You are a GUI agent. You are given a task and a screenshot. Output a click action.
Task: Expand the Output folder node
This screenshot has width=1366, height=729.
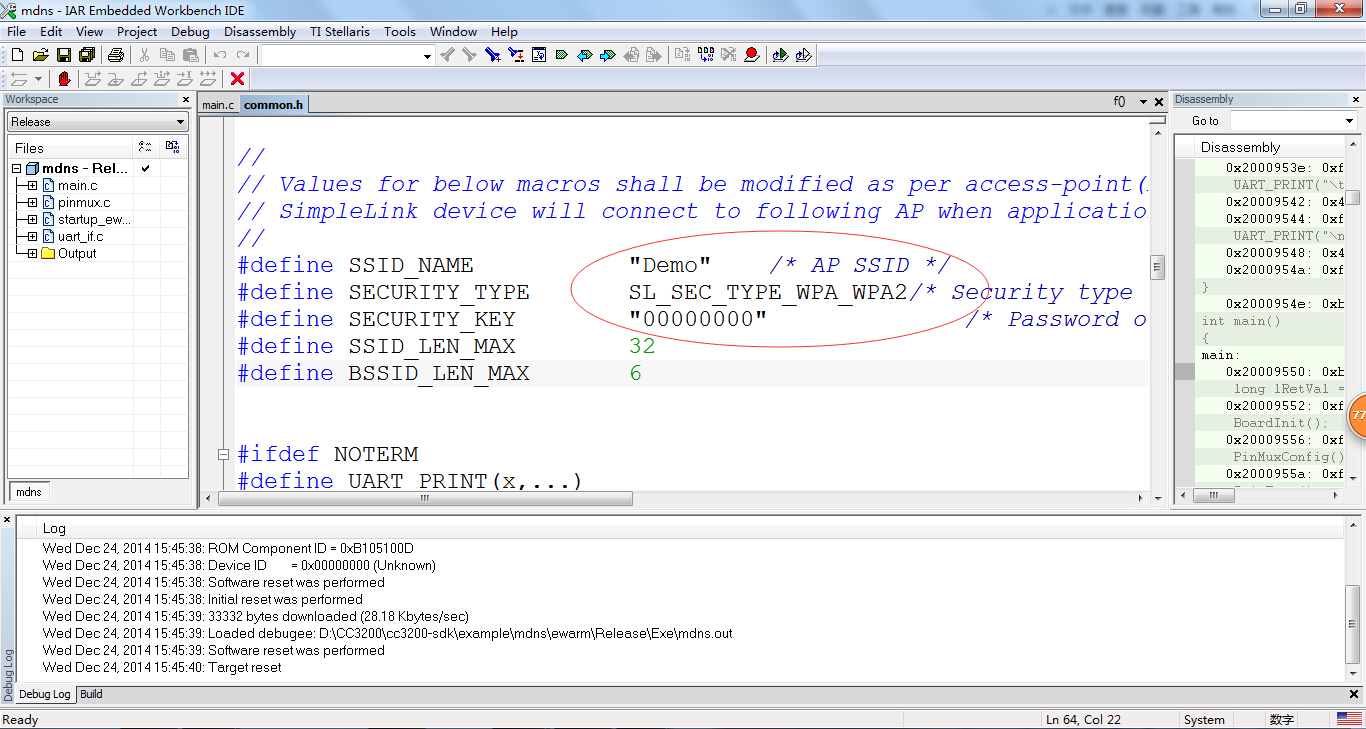pos(32,254)
